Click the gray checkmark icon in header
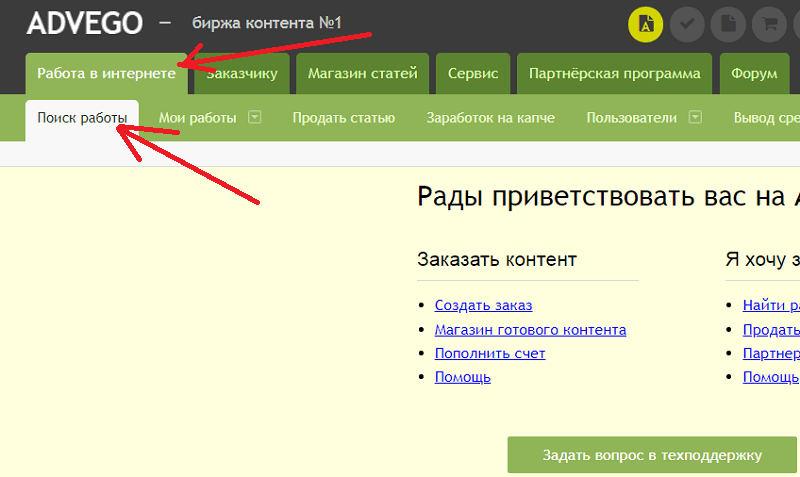 pyautogui.click(x=687, y=24)
